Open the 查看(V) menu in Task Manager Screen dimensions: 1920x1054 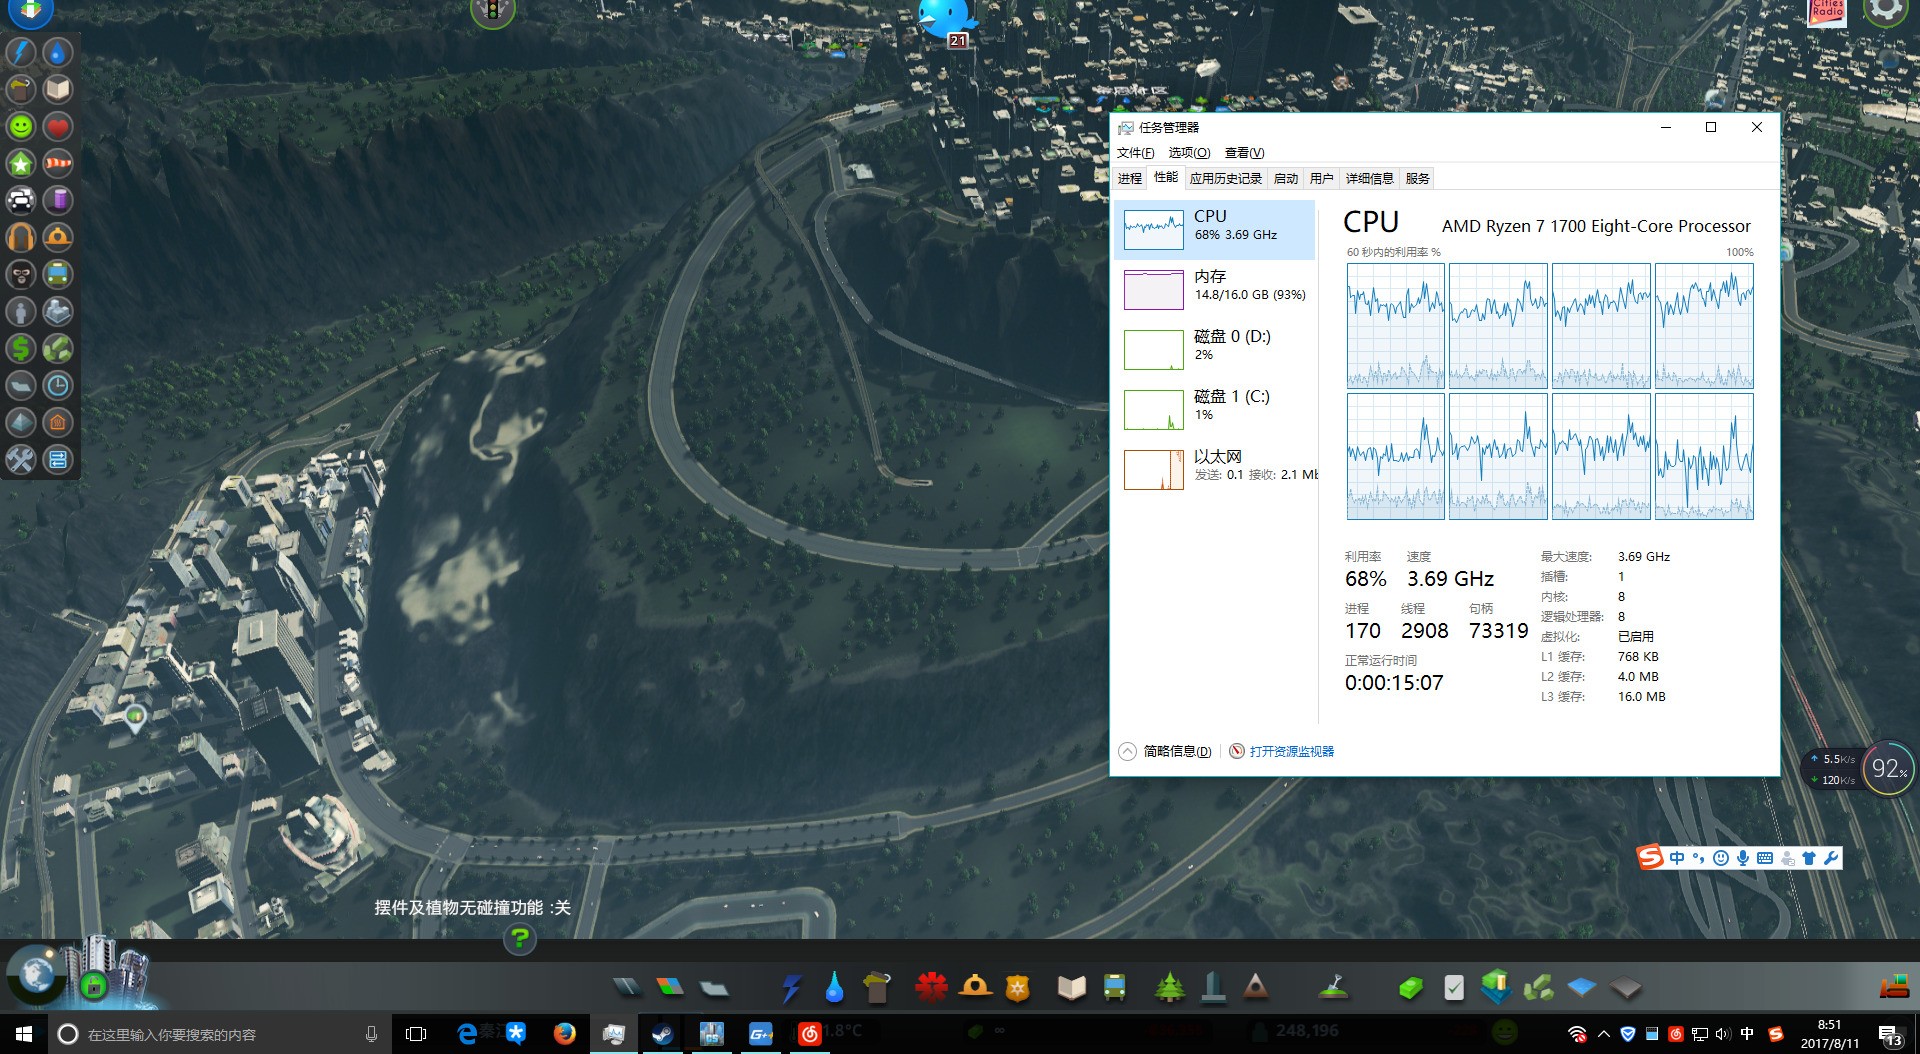point(1244,153)
